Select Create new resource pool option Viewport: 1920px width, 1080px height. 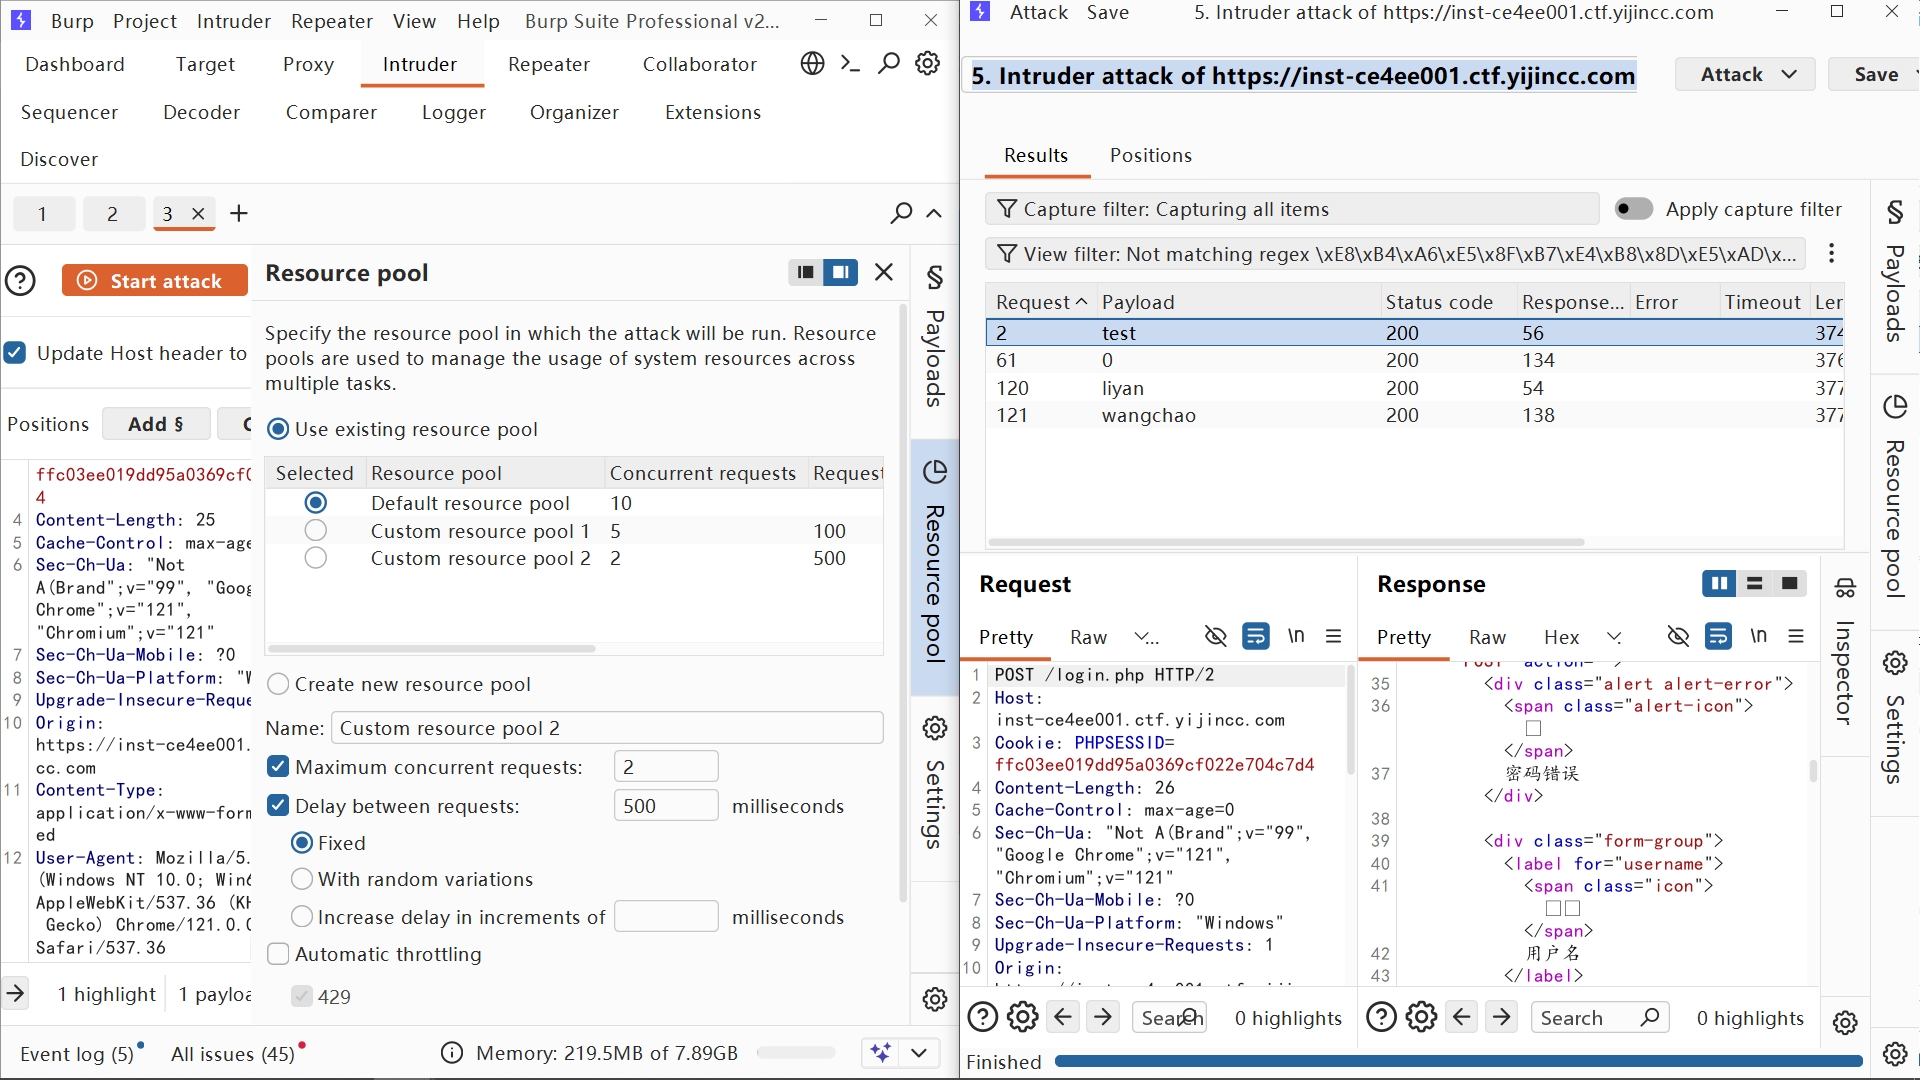(279, 684)
